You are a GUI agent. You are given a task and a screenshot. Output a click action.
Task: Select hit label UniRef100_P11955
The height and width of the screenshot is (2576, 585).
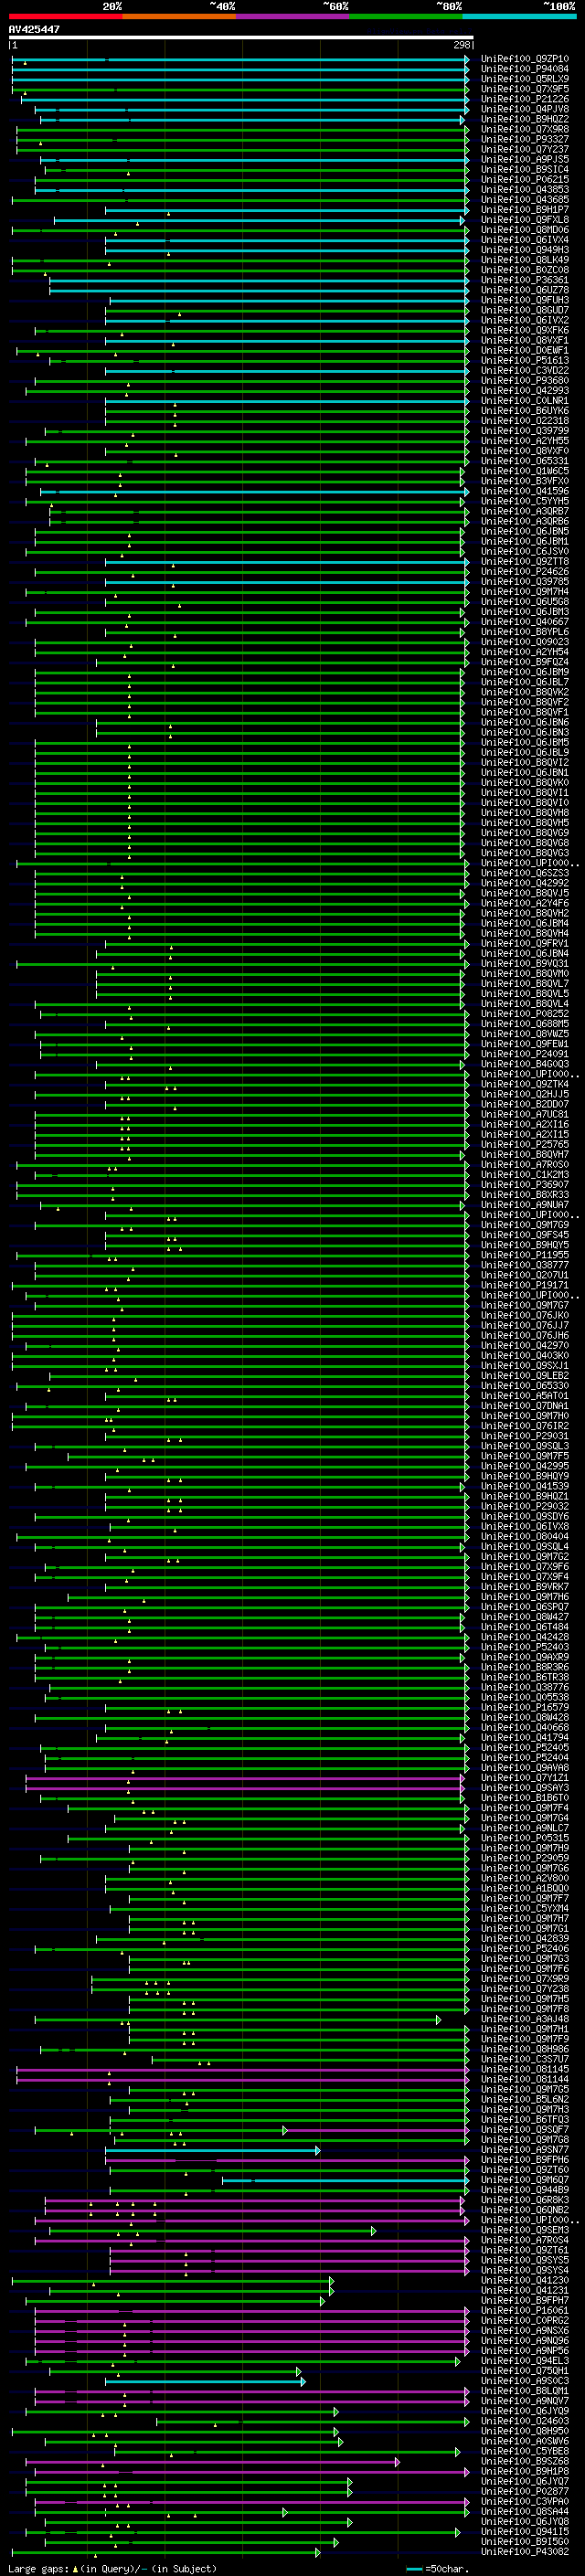click(x=525, y=1255)
